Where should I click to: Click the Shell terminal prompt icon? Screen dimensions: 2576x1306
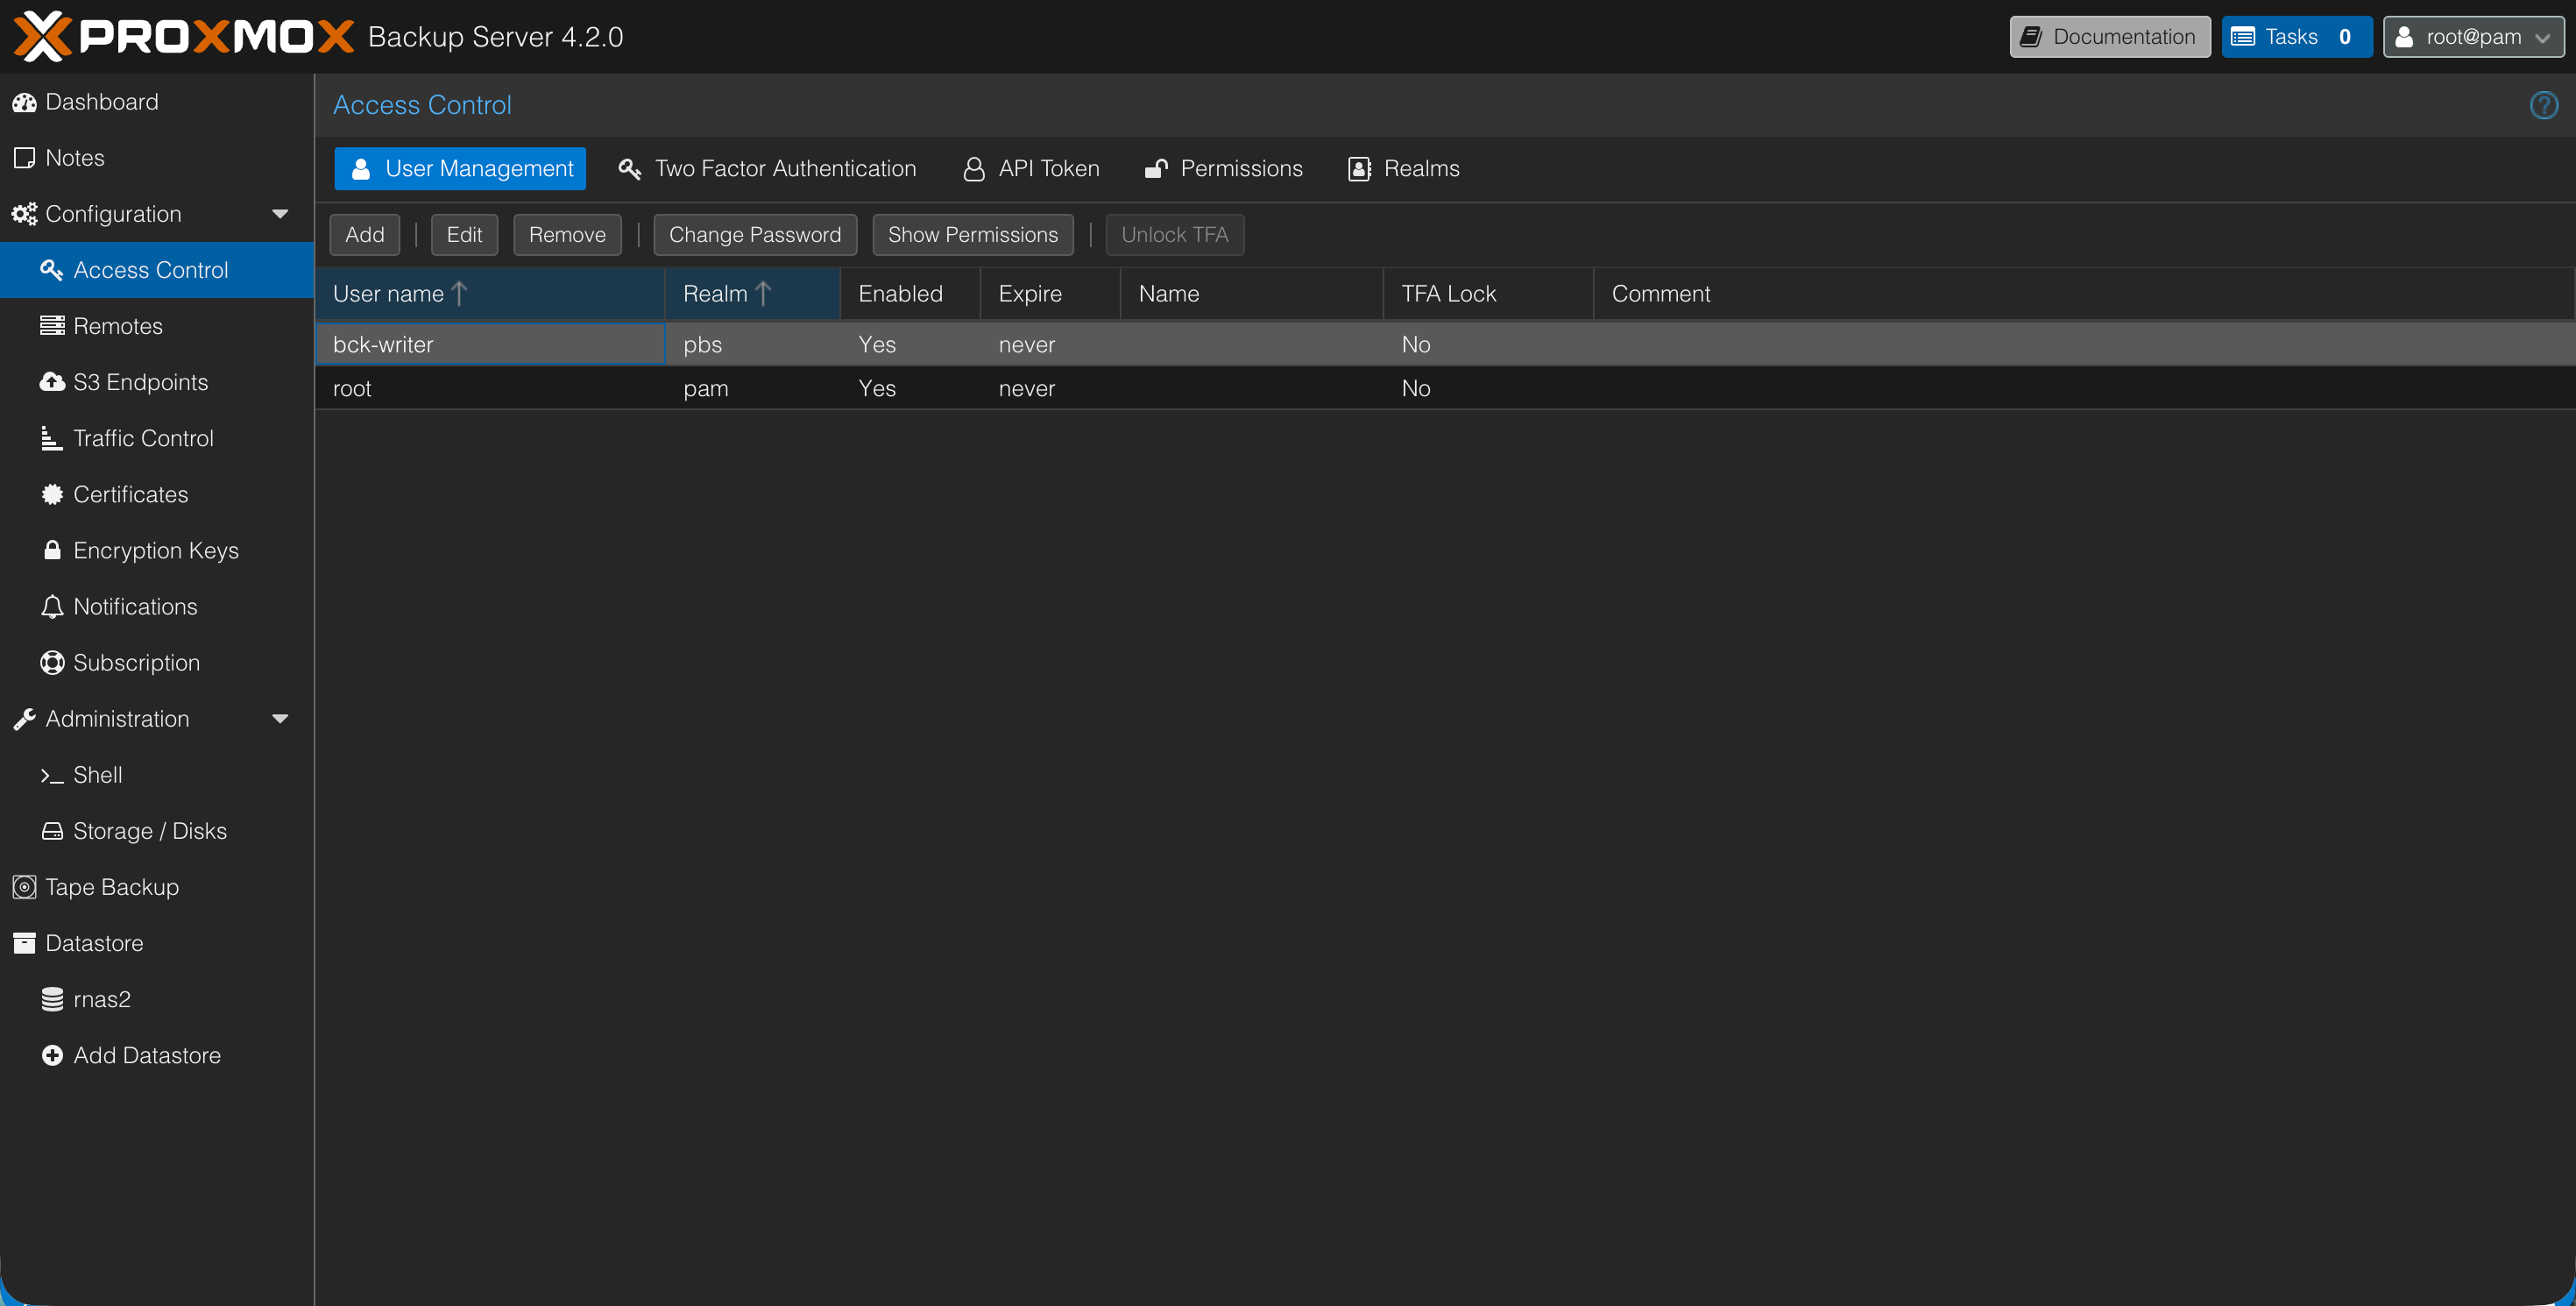(52, 775)
